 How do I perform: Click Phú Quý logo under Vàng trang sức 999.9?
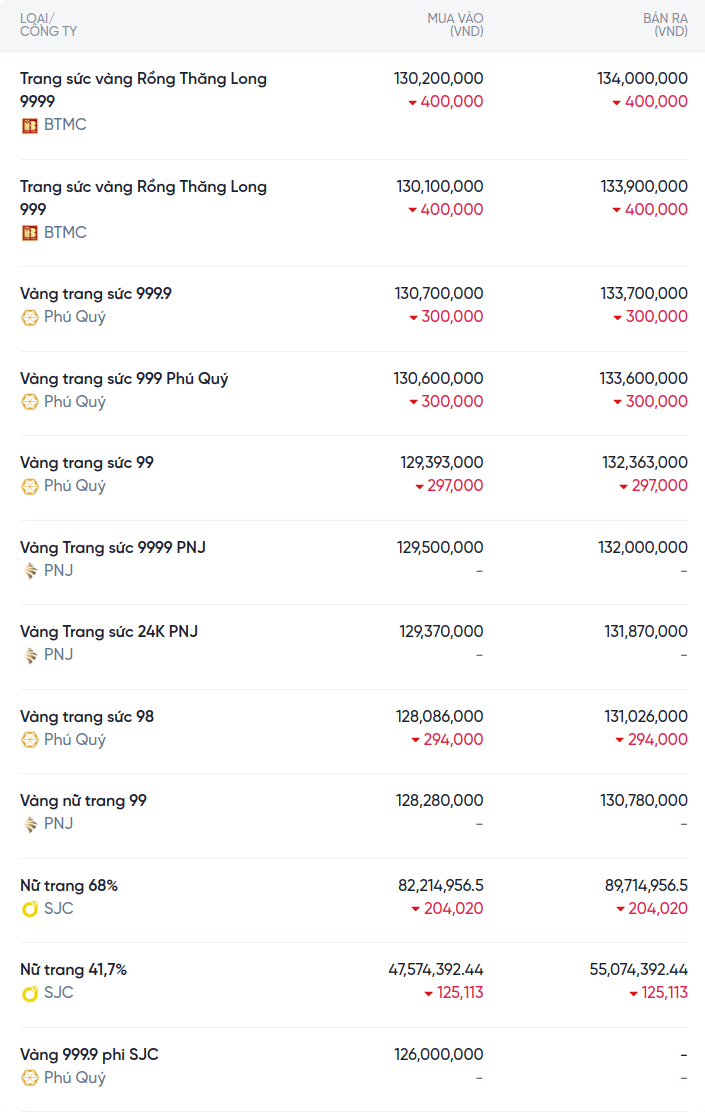pyautogui.click(x=29, y=317)
